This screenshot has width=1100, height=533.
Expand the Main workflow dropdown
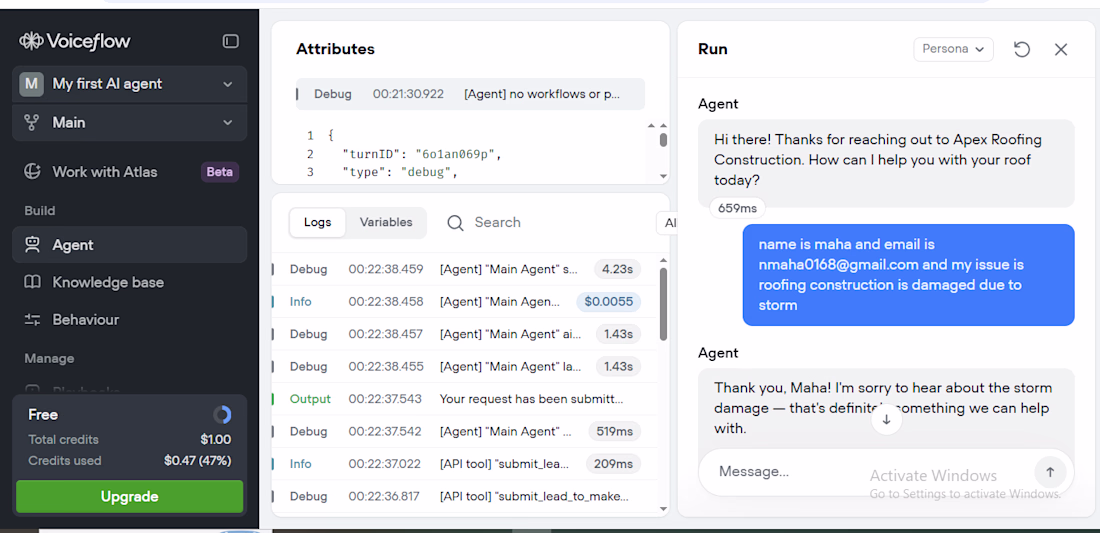[x=130, y=123]
